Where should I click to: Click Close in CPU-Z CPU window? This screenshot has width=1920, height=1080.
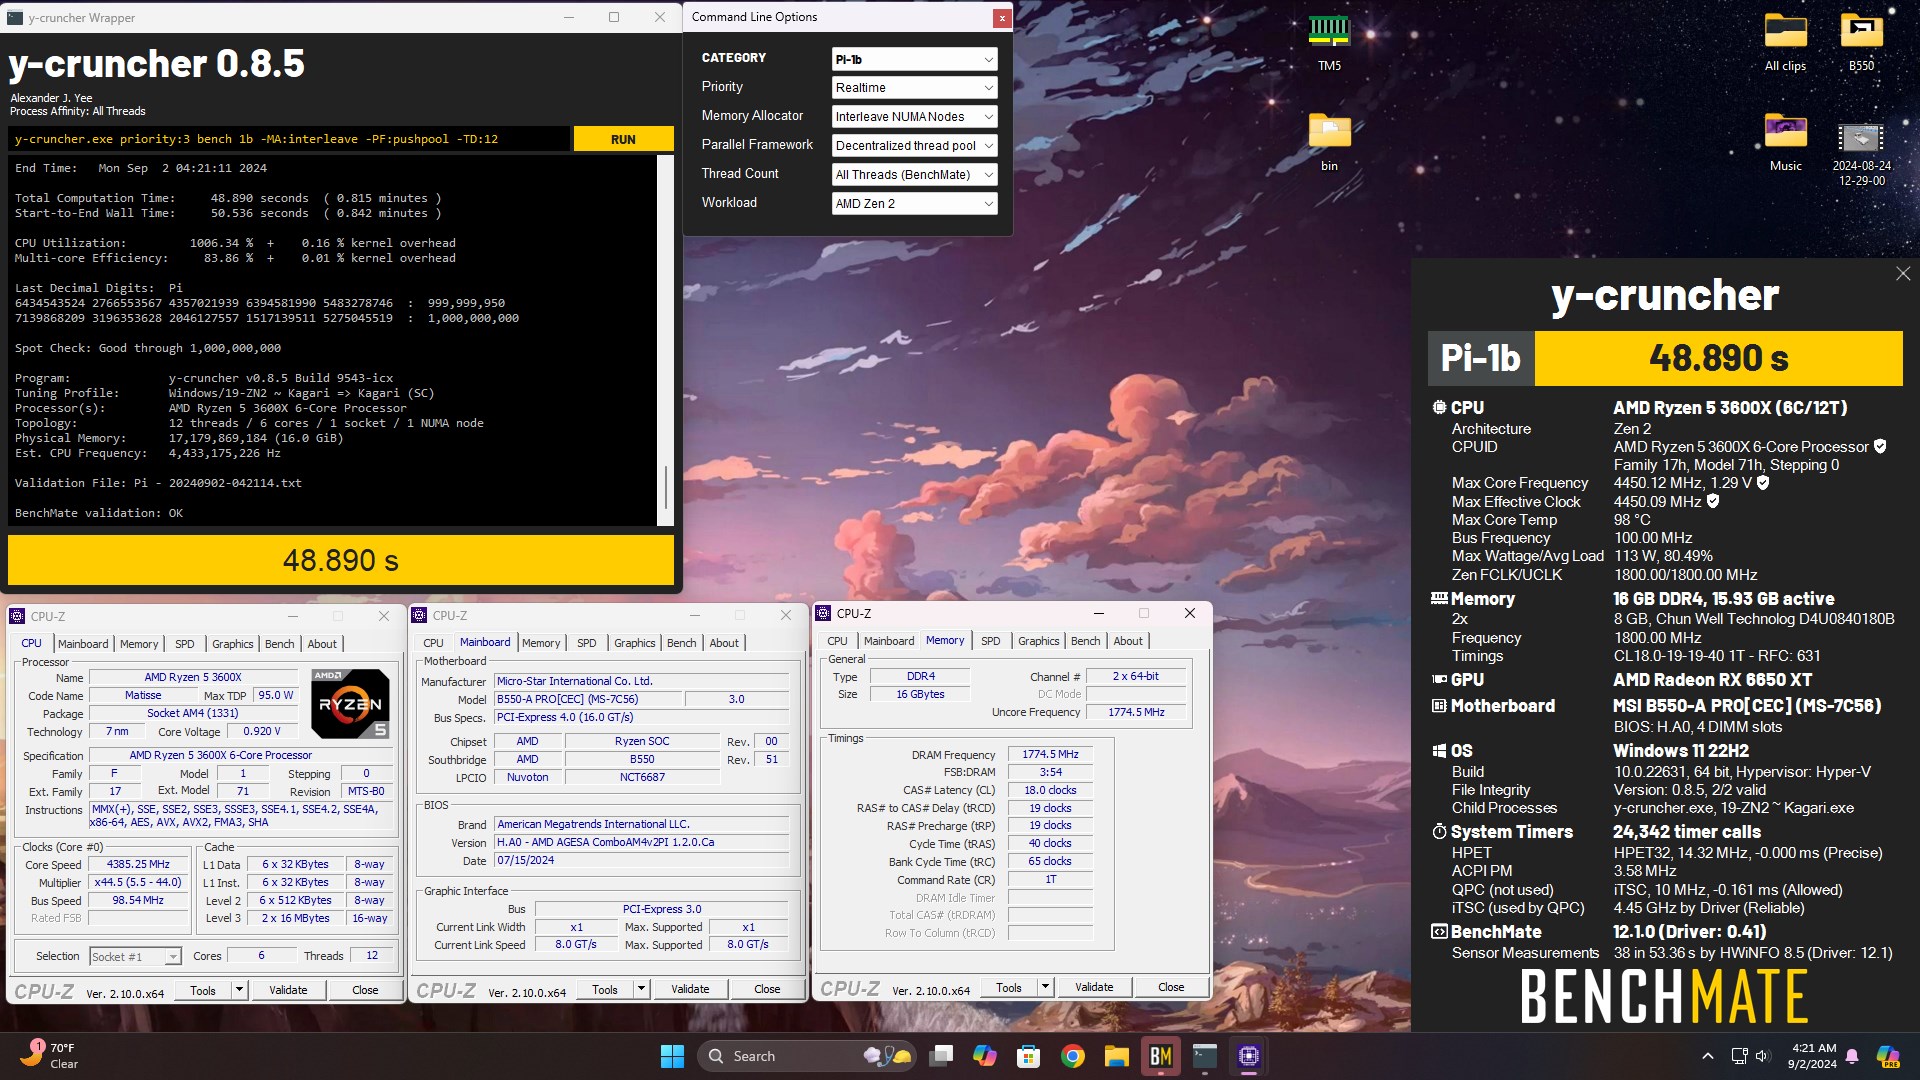point(365,990)
